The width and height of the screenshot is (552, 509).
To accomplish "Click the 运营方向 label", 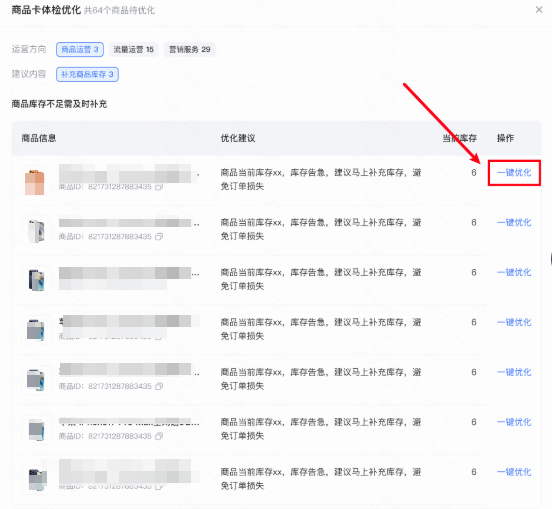I will (x=29, y=49).
